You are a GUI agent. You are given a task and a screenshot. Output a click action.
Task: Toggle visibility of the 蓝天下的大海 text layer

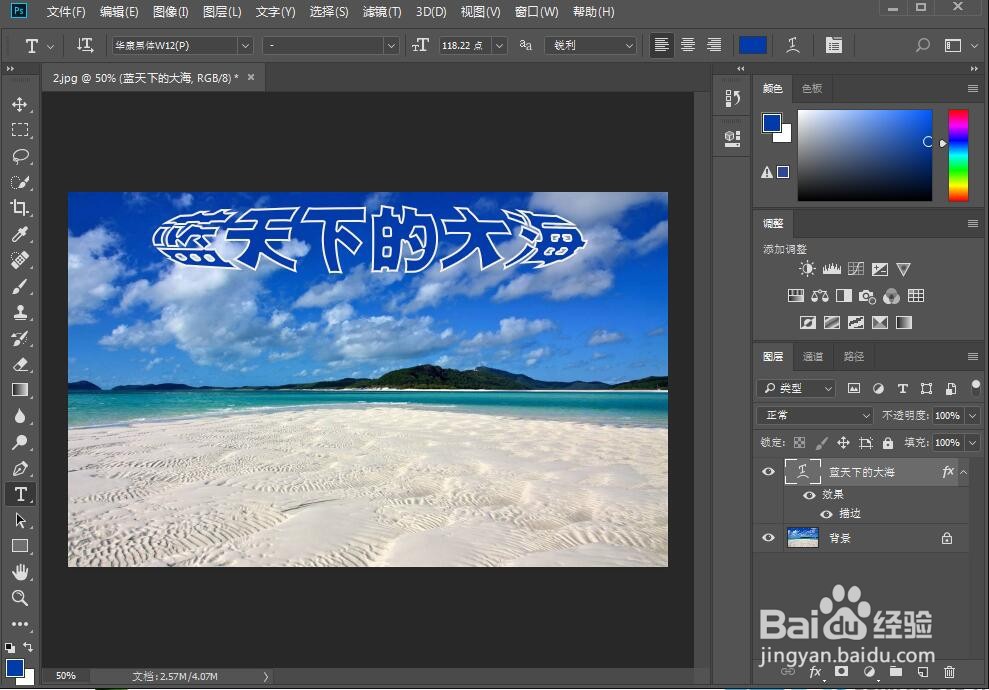pos(768,471)
